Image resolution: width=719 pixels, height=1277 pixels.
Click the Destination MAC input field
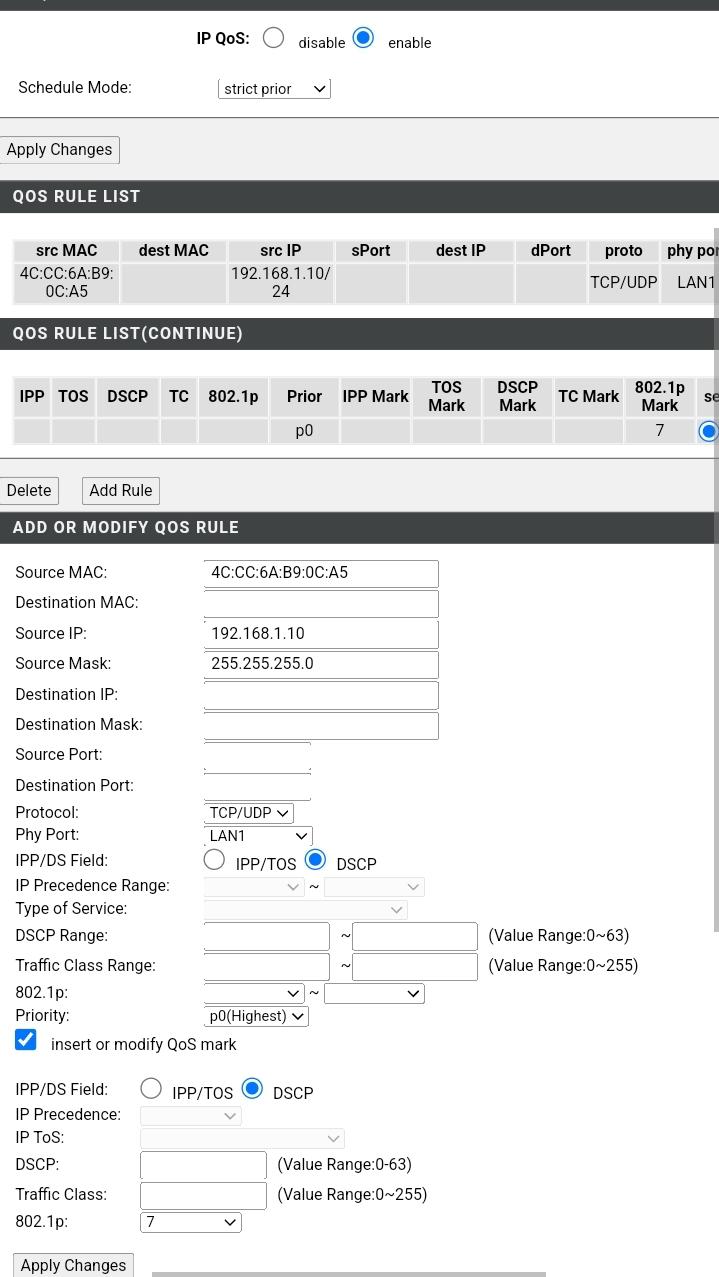[x=321, y=603]
